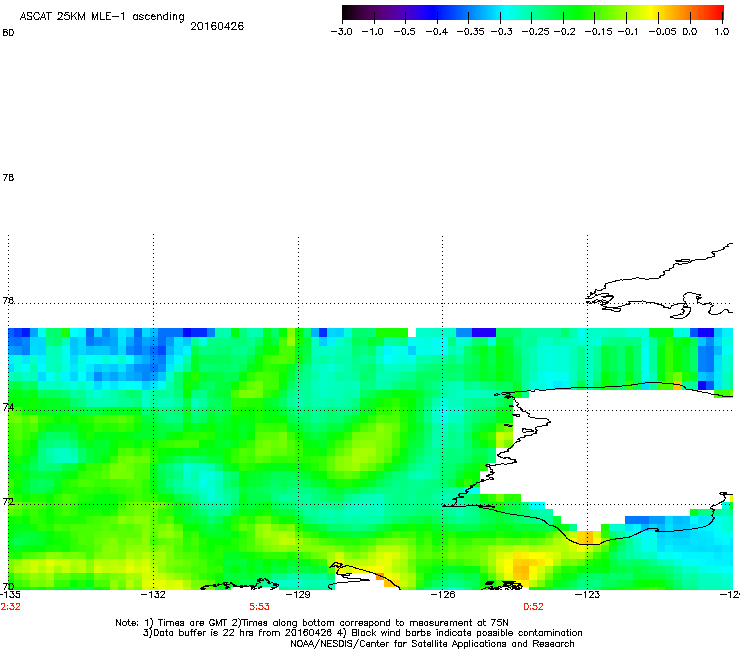The height and width of the screenshot is (650, 740).
Task: Click the NOAA/NESDIS credit line
Action: coord(432,644)
